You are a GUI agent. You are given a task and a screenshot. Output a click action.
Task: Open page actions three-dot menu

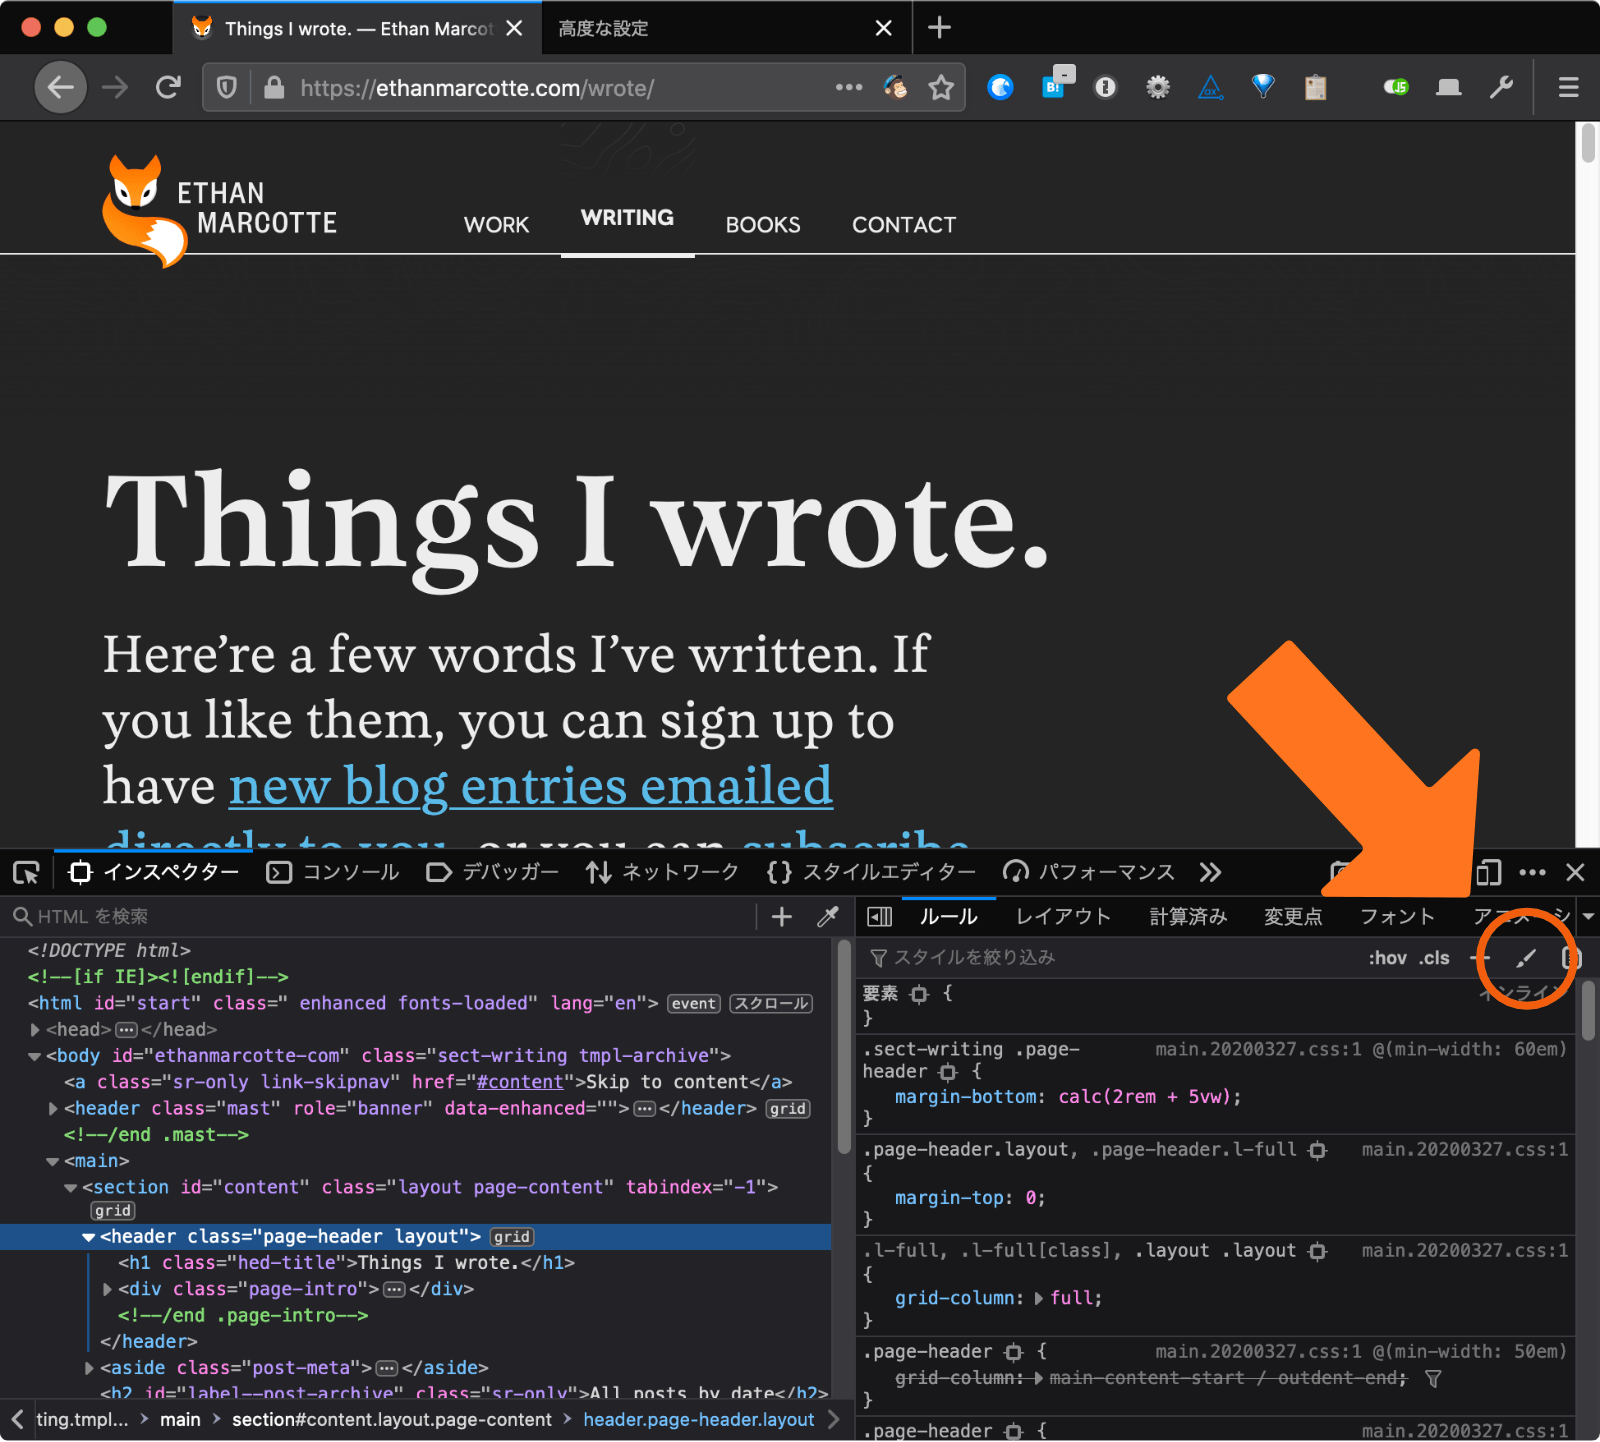click(849, 88)
